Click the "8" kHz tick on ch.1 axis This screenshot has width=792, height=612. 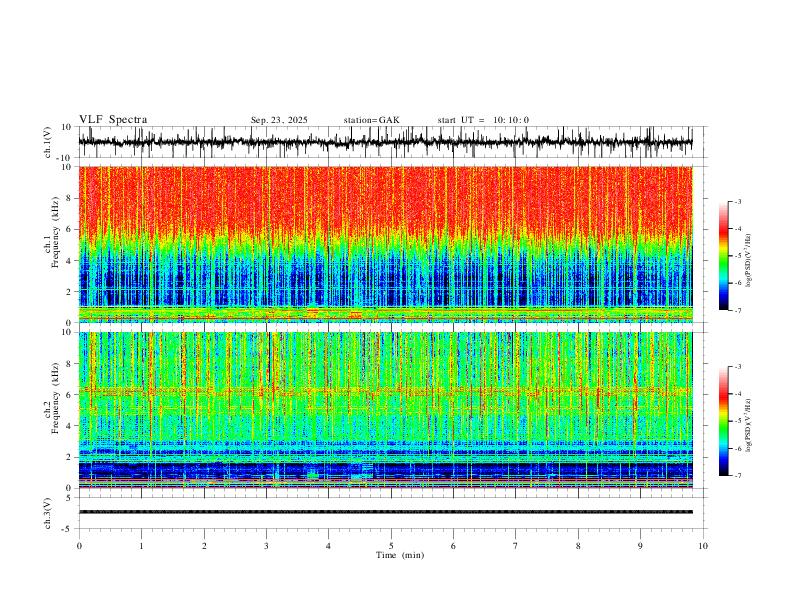coord(70,198)
